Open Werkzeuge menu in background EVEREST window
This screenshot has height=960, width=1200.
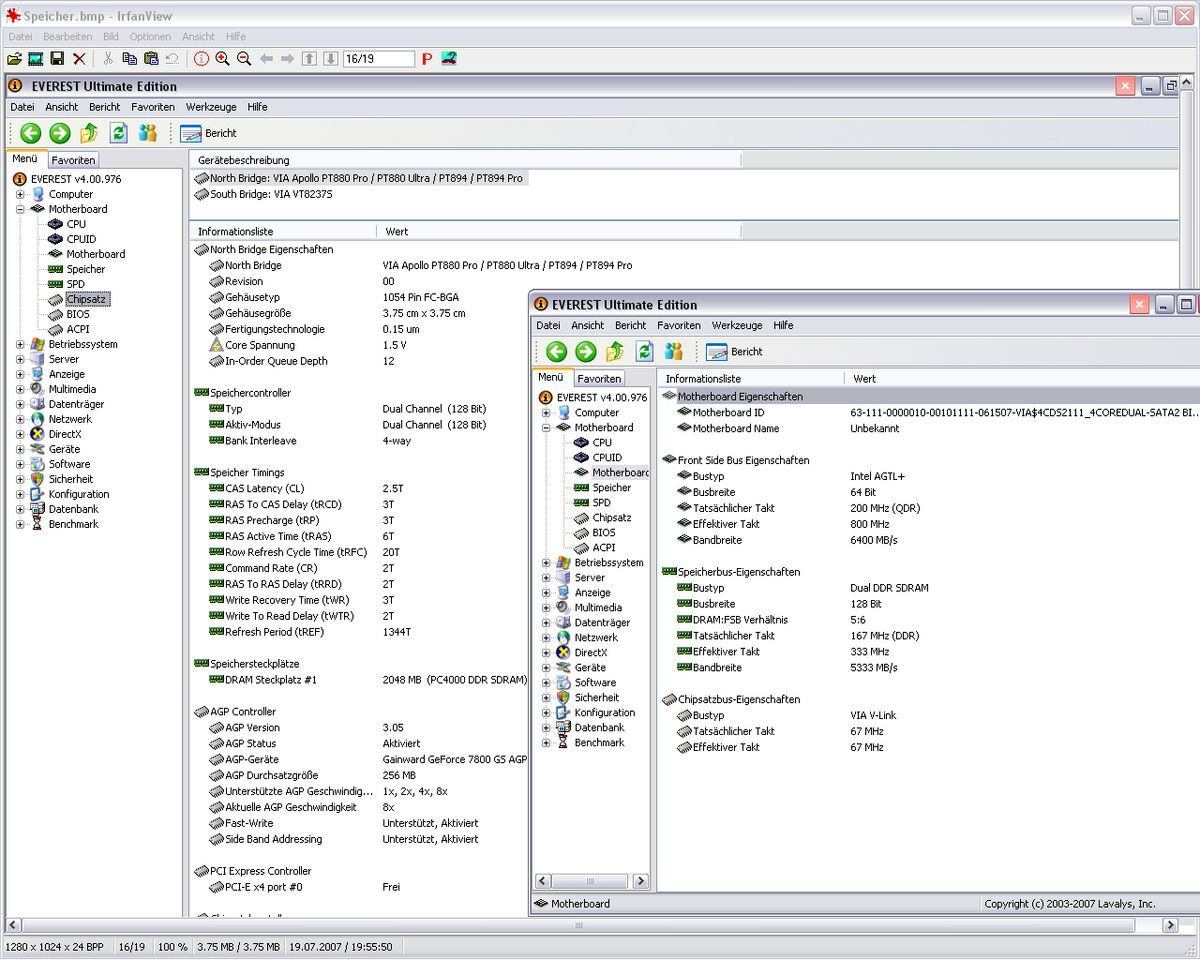point(211,107)
